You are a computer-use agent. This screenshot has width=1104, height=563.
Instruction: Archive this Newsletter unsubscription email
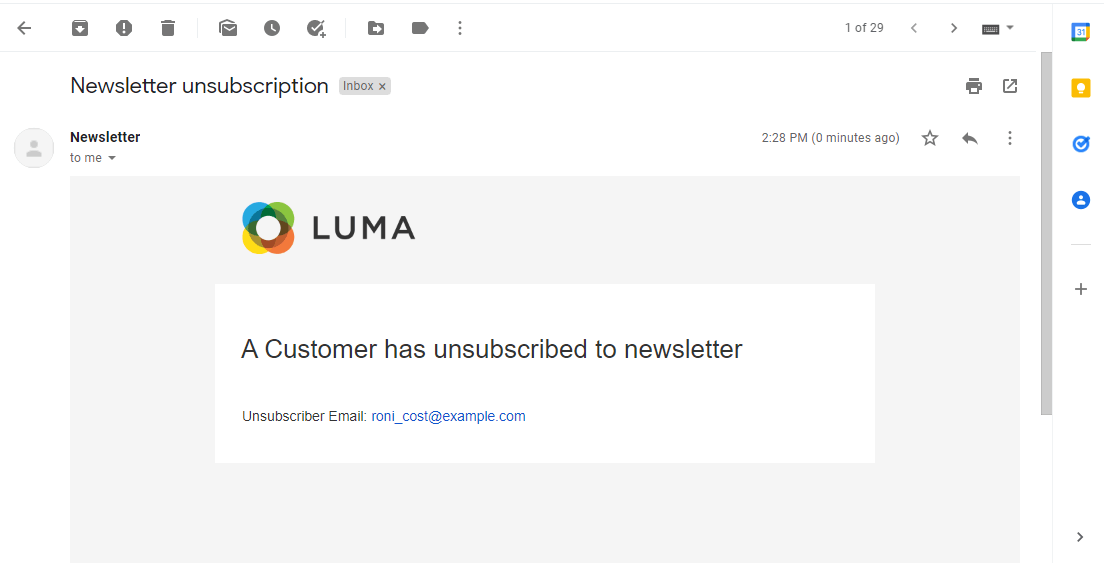[x=80, y=28]
